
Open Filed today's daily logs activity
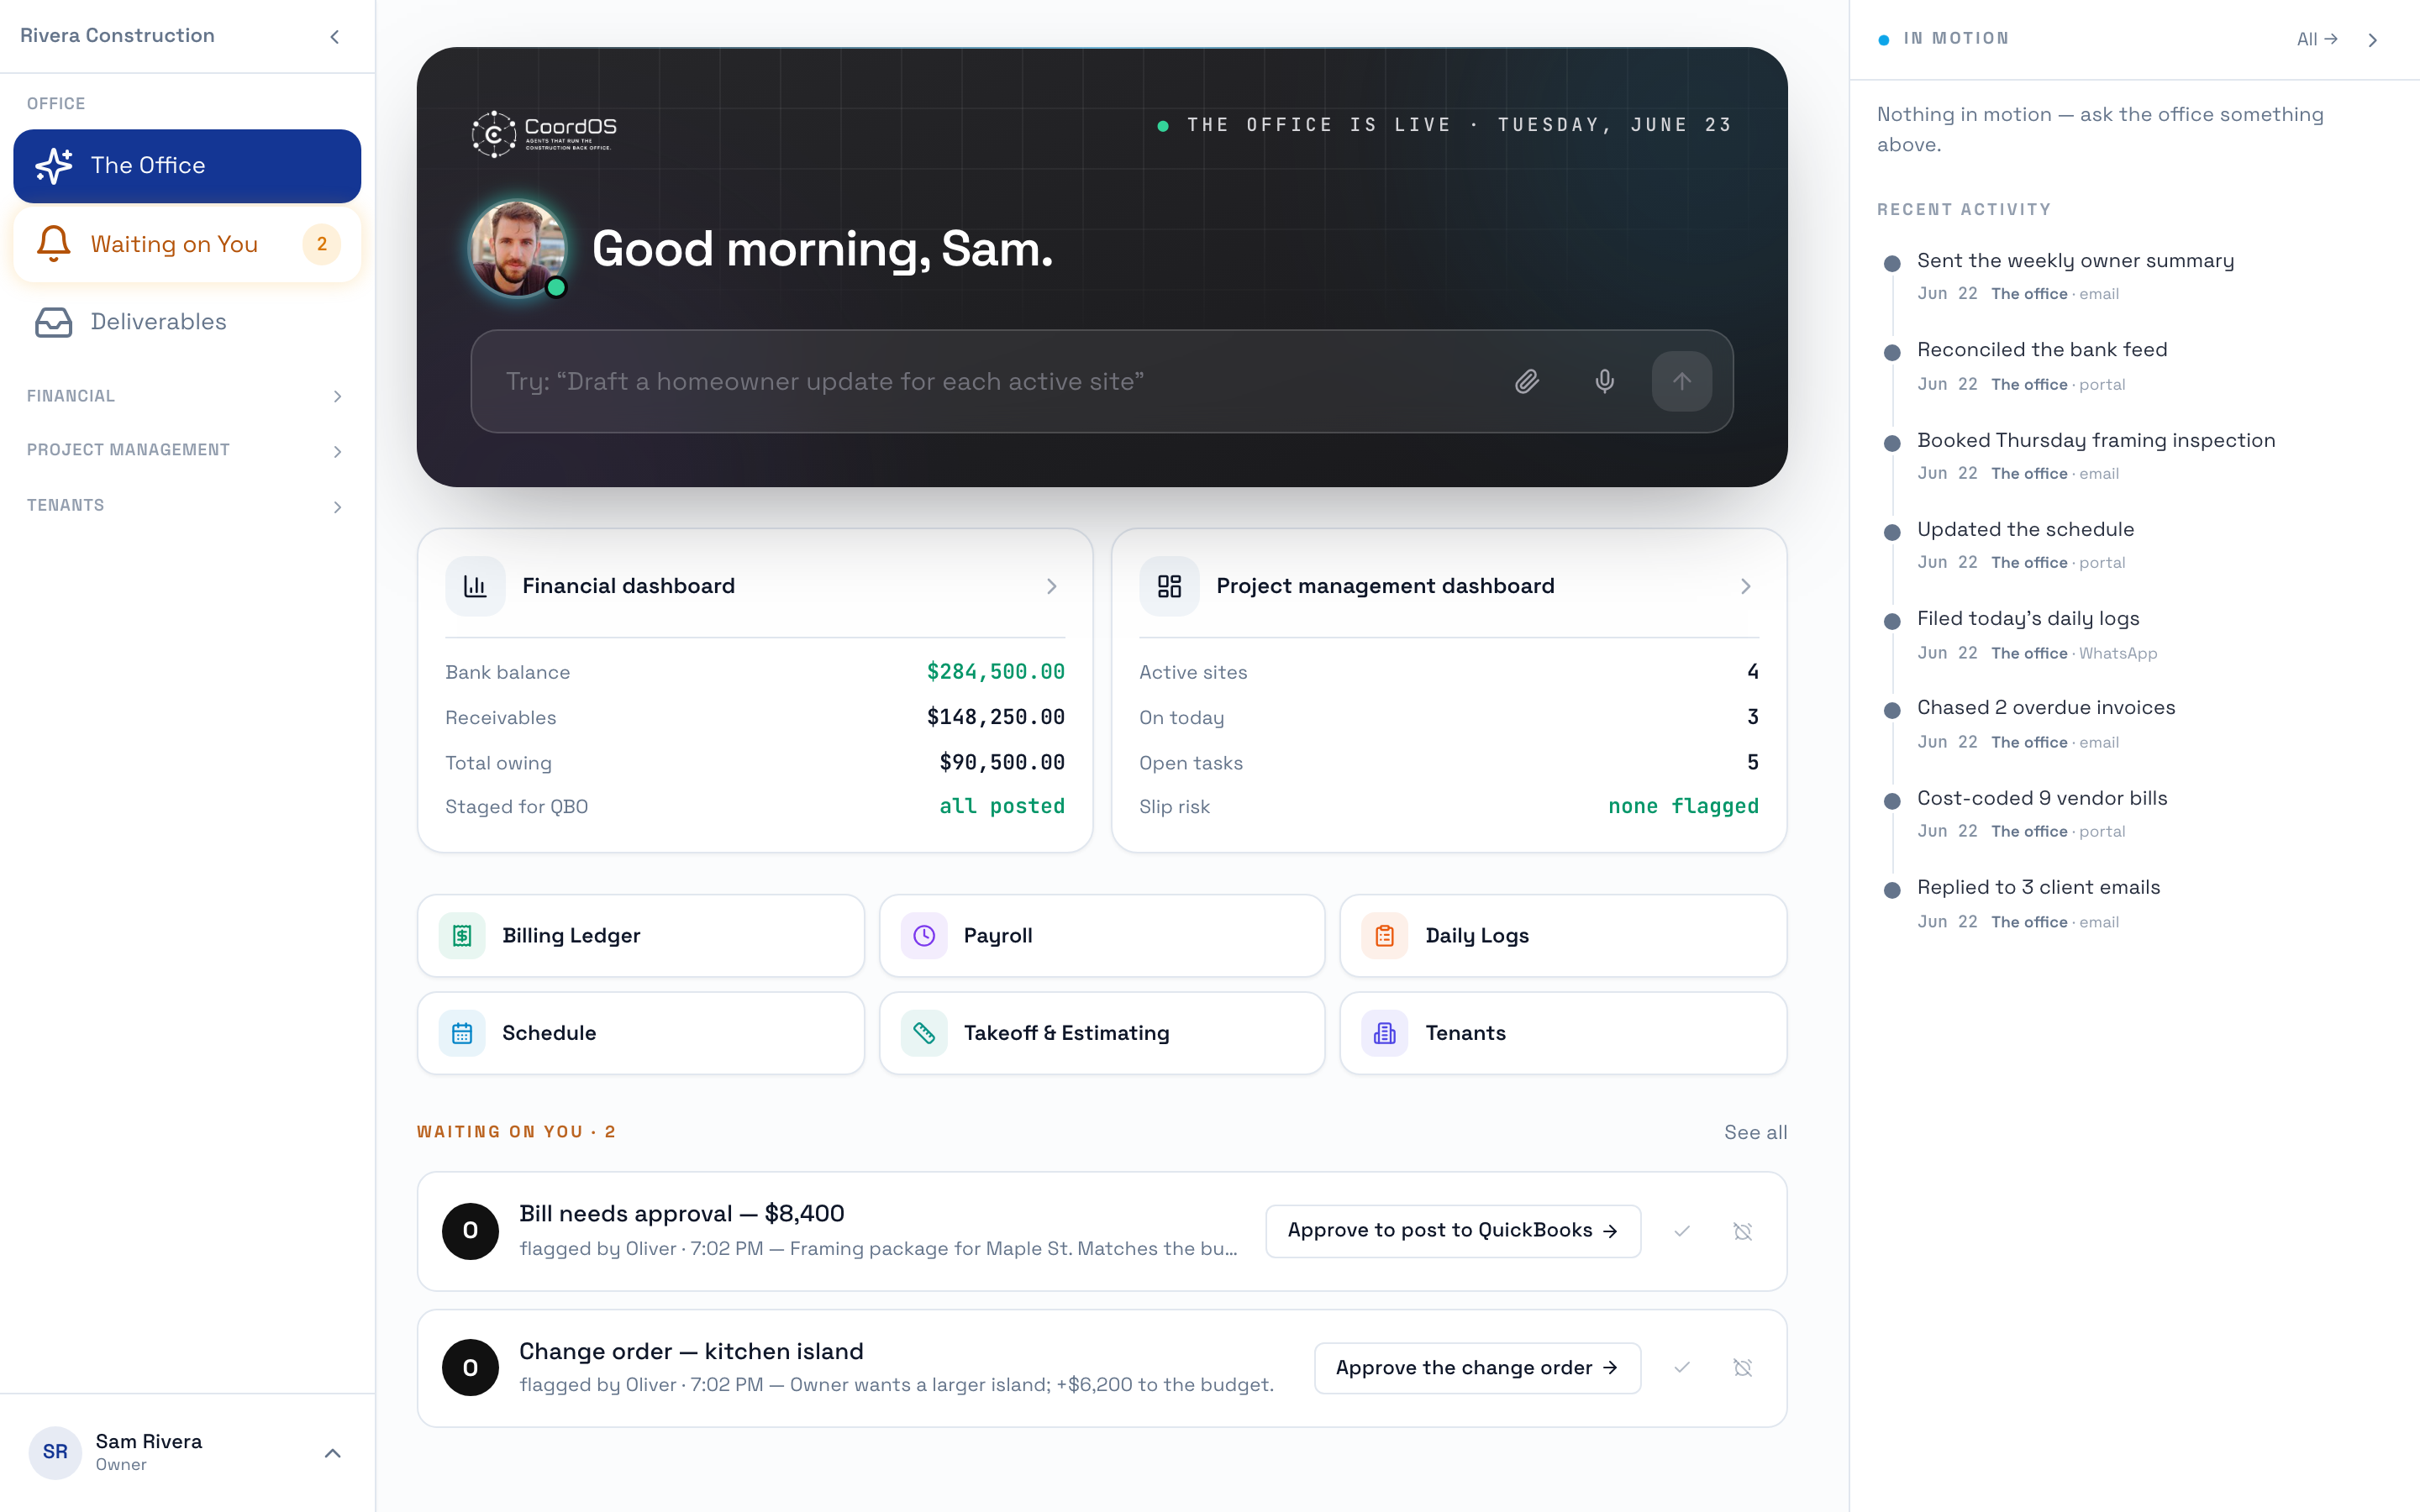pyautogui.click(x=2028, y=619)
